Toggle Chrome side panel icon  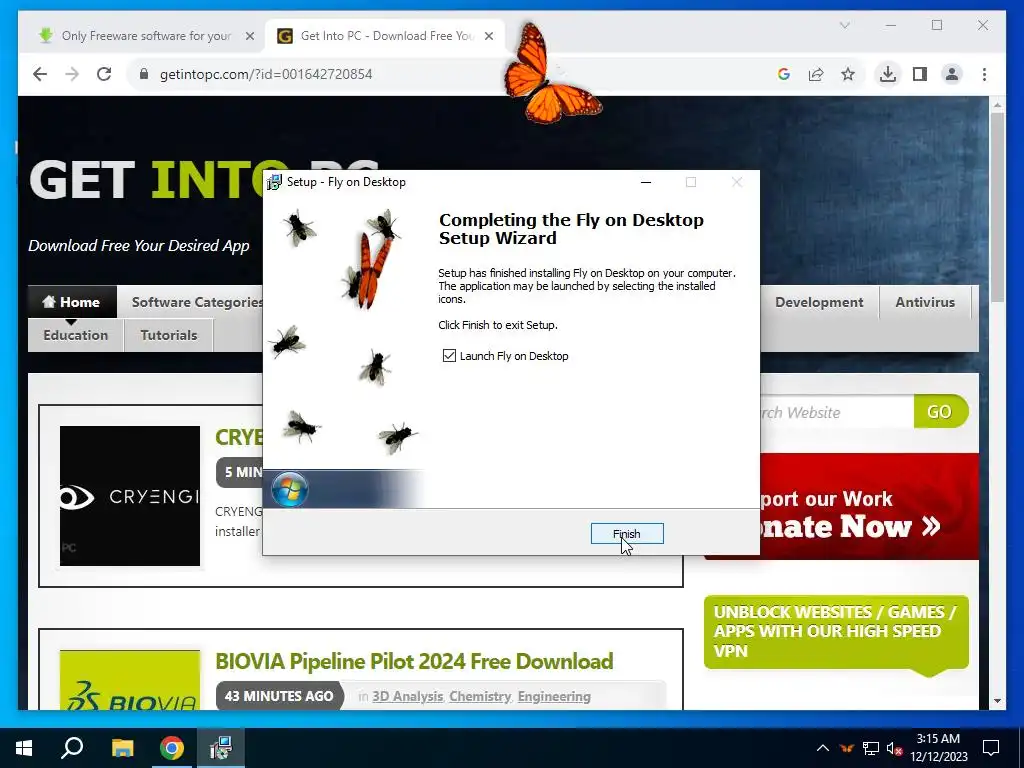coord(920,74)
